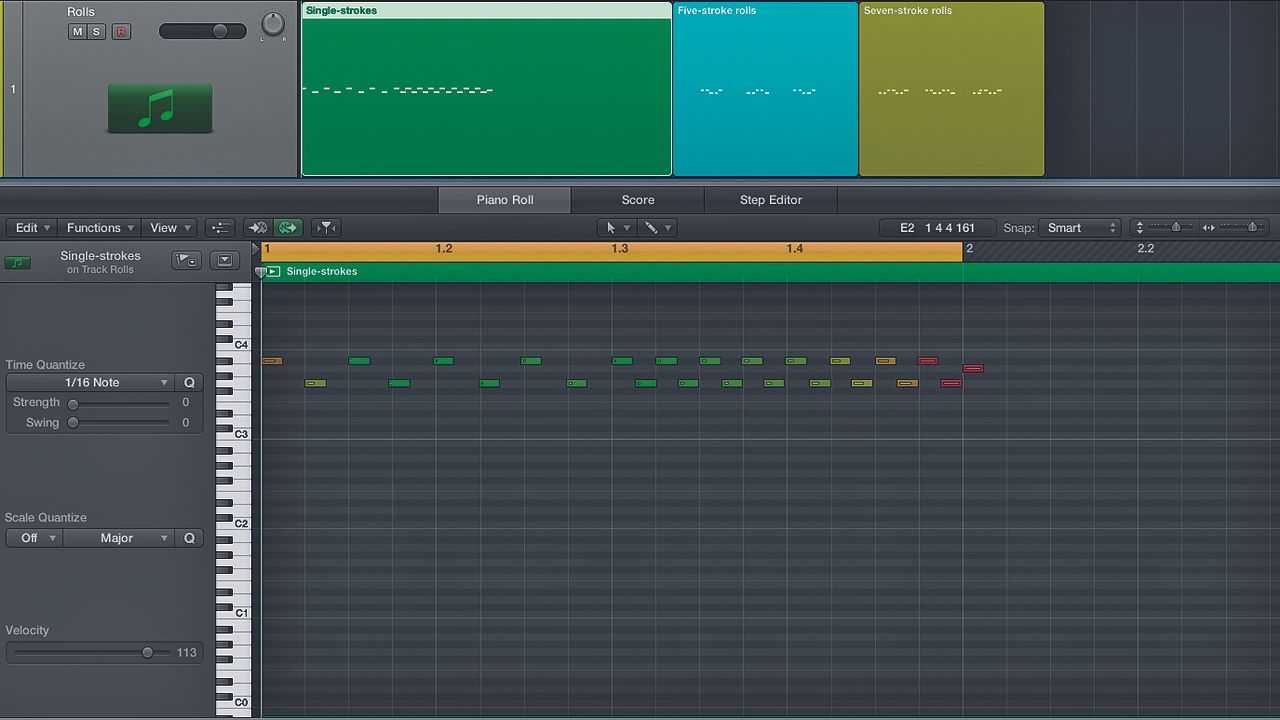Select the red note past bar 2
Screen dimensions: 1280x720
pyautogui.click(x=973, y=369)
